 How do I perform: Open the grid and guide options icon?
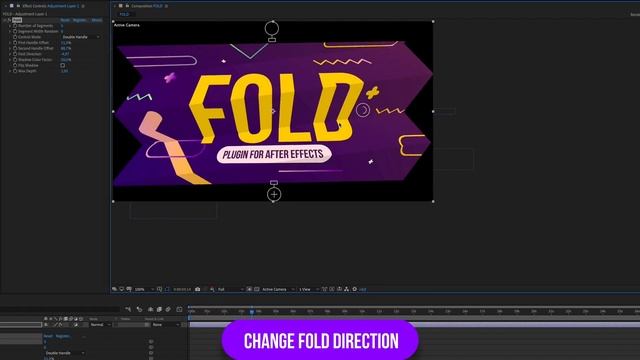[x=160, y=289]
